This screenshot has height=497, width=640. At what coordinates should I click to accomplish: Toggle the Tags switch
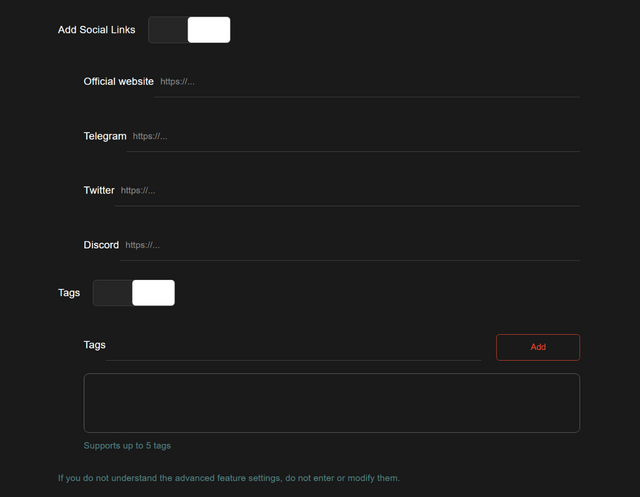coord(134,293)
